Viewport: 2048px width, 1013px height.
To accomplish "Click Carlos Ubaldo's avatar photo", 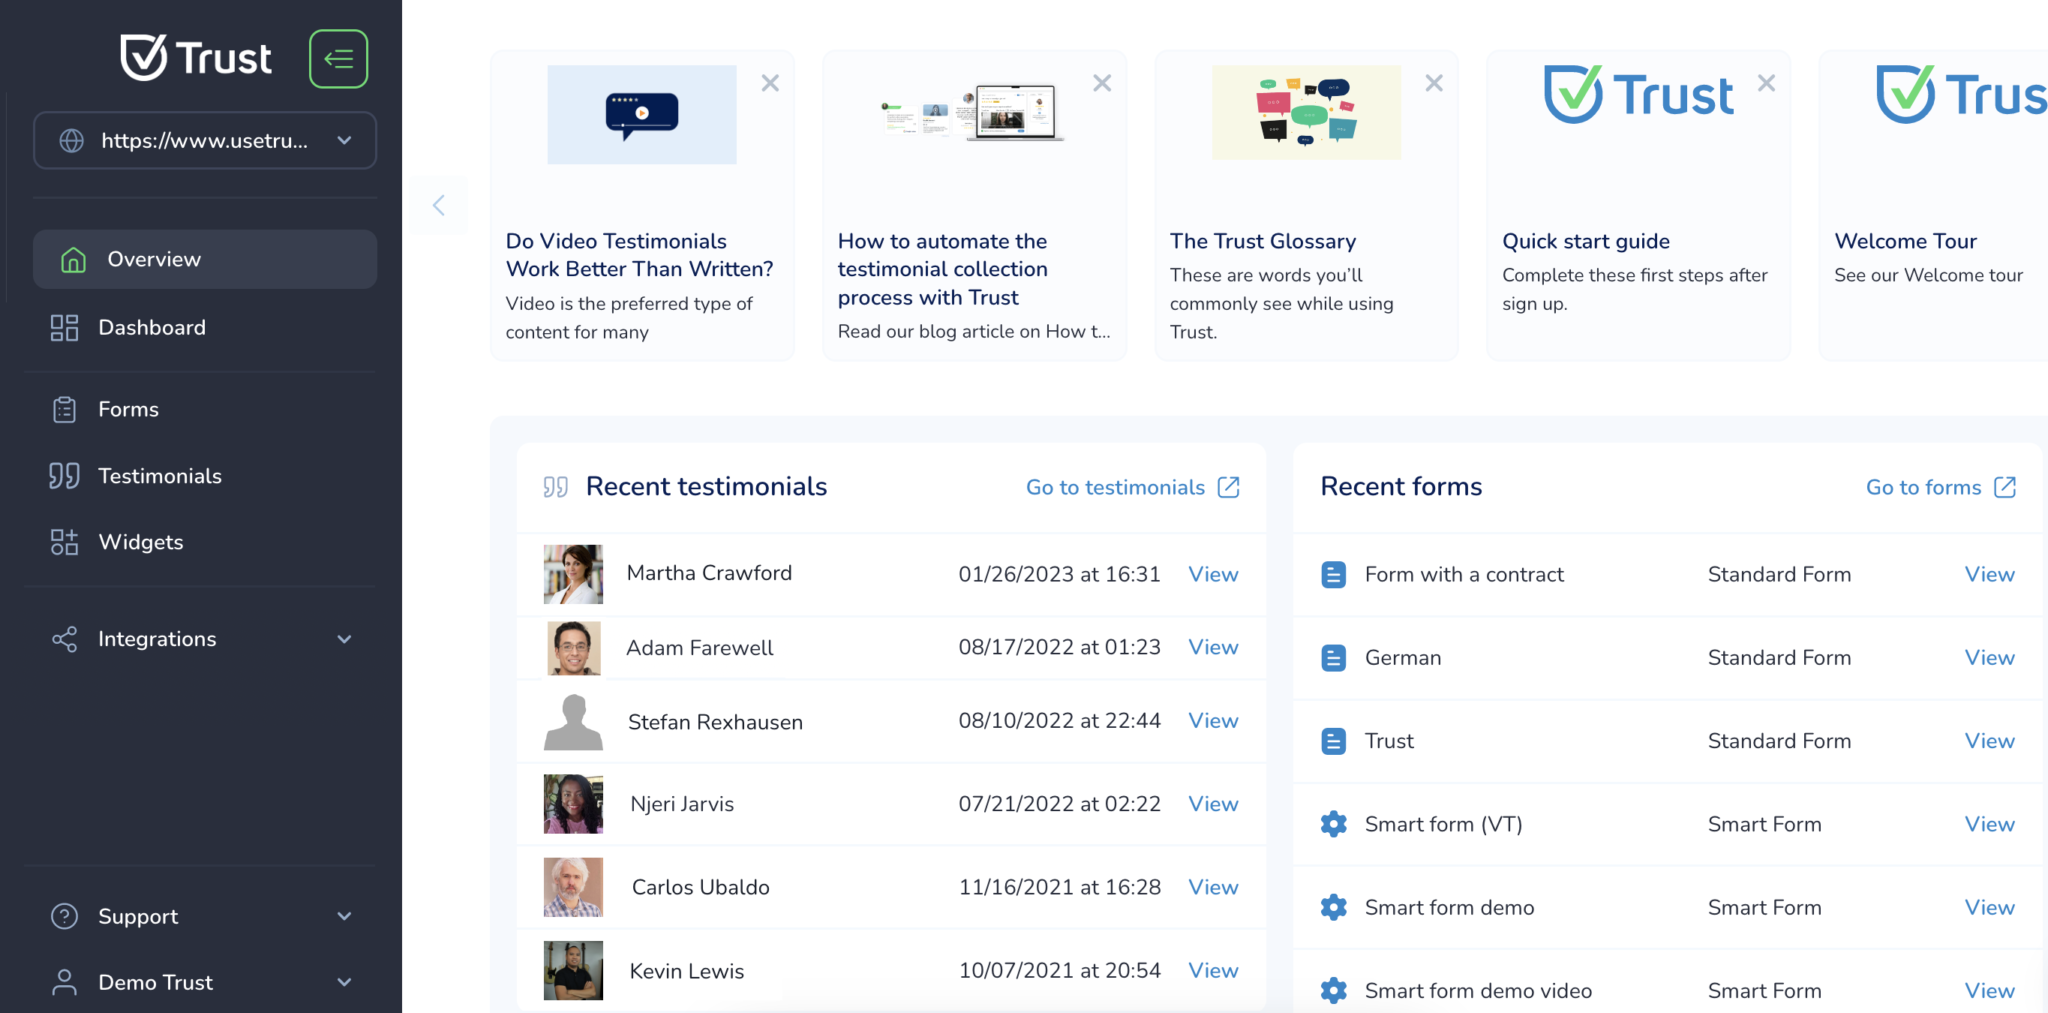I will [573, 887].
